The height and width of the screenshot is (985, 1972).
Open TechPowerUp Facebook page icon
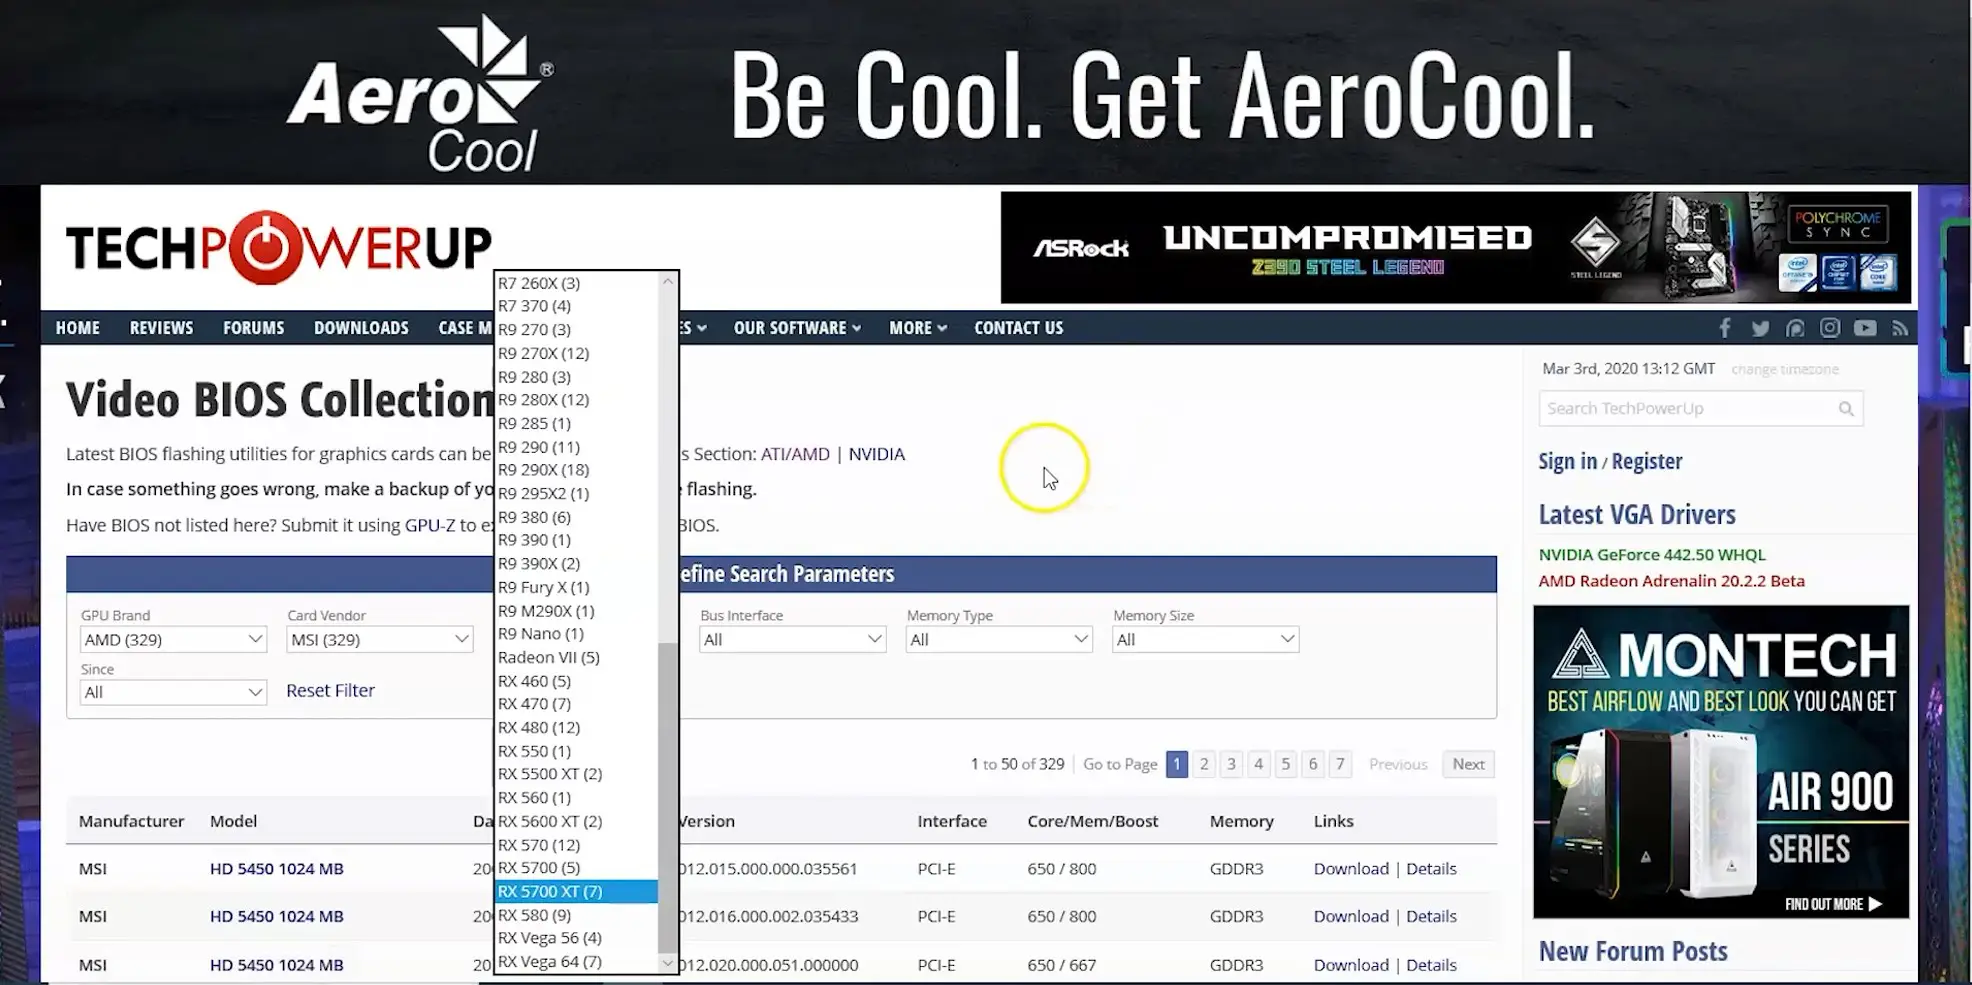point(1725,328)
